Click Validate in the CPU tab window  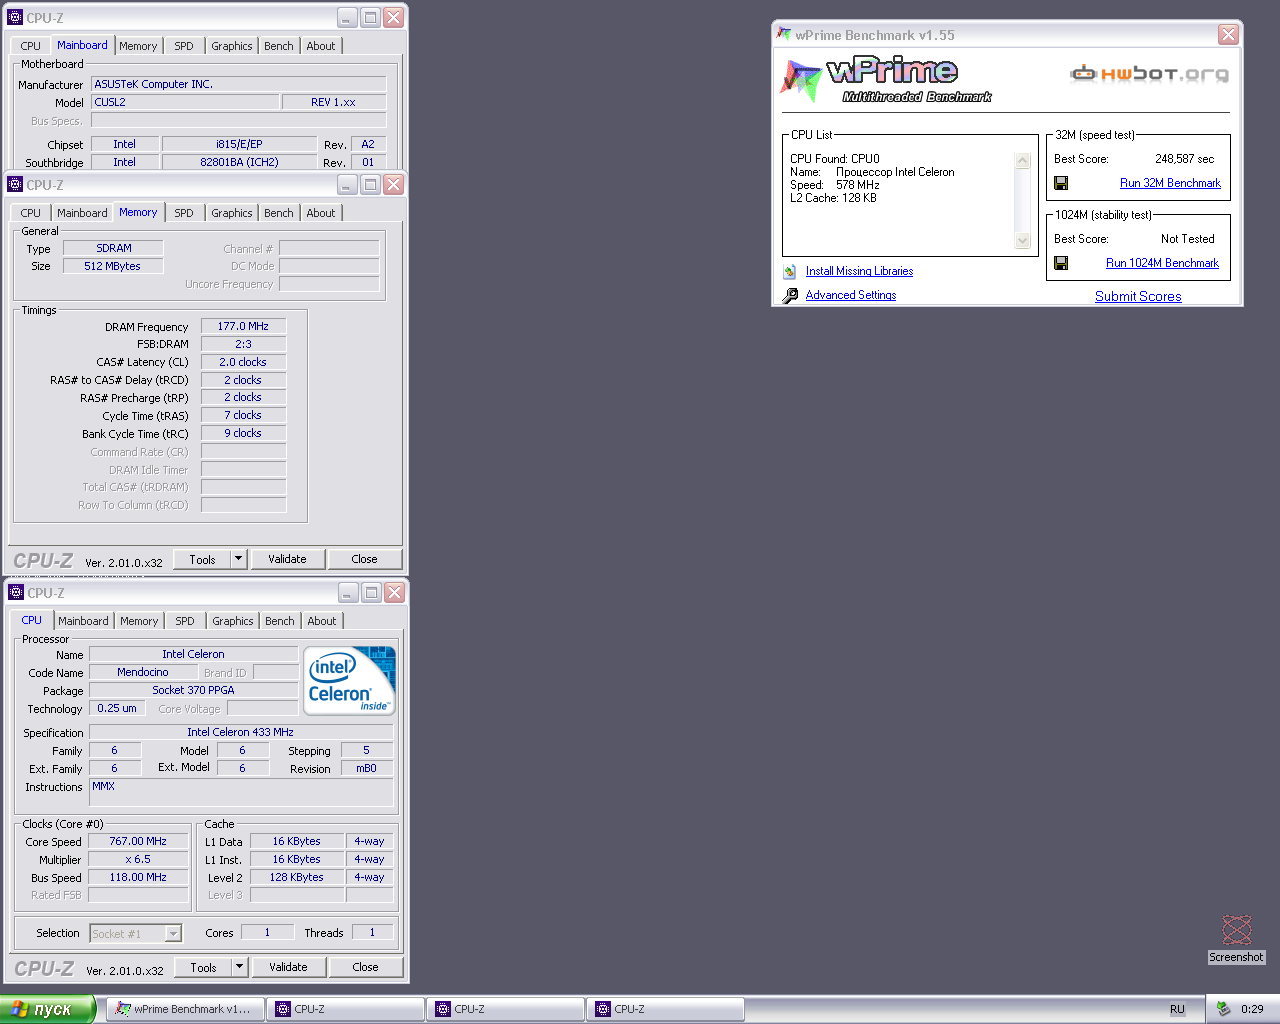pyautogui.click(x=288, y=967)
